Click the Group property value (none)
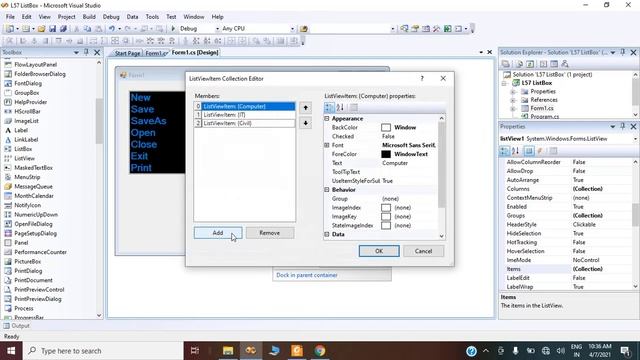This screenshot has width=640, height=360. click(390, 199)
